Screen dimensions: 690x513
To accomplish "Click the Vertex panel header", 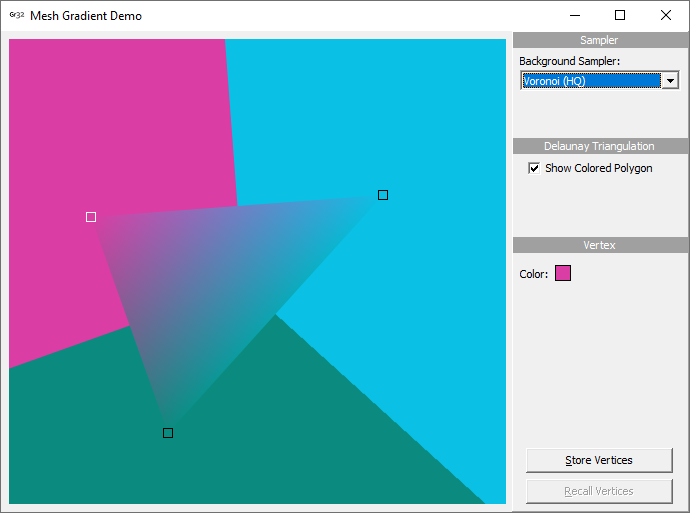I will (600, 245).
